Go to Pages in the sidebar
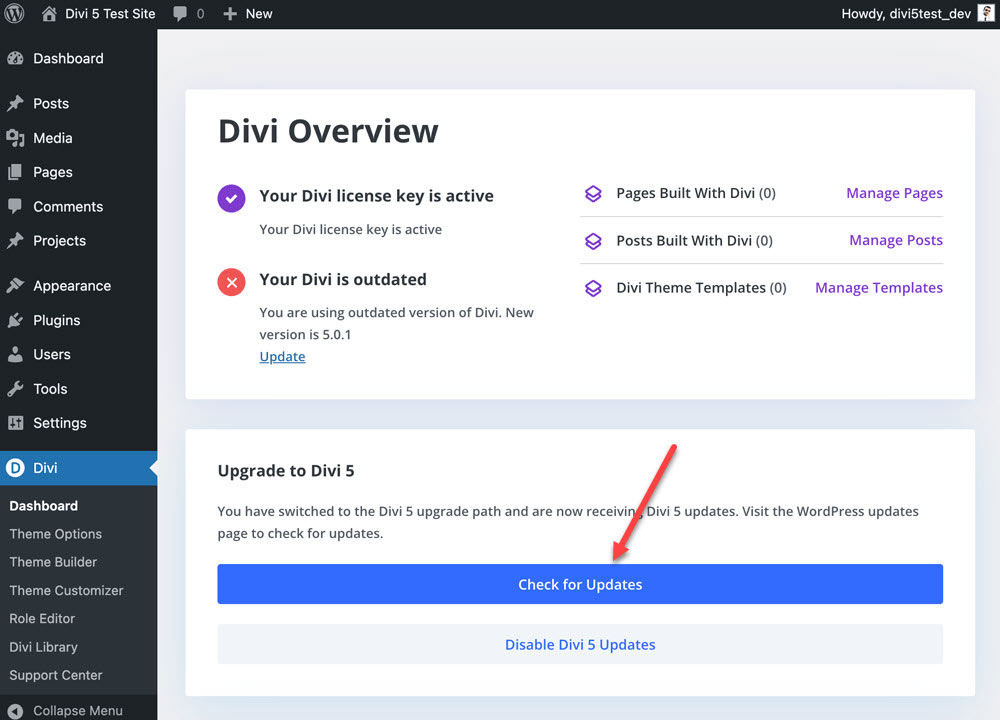The image size is (1000, 720). 78,172
